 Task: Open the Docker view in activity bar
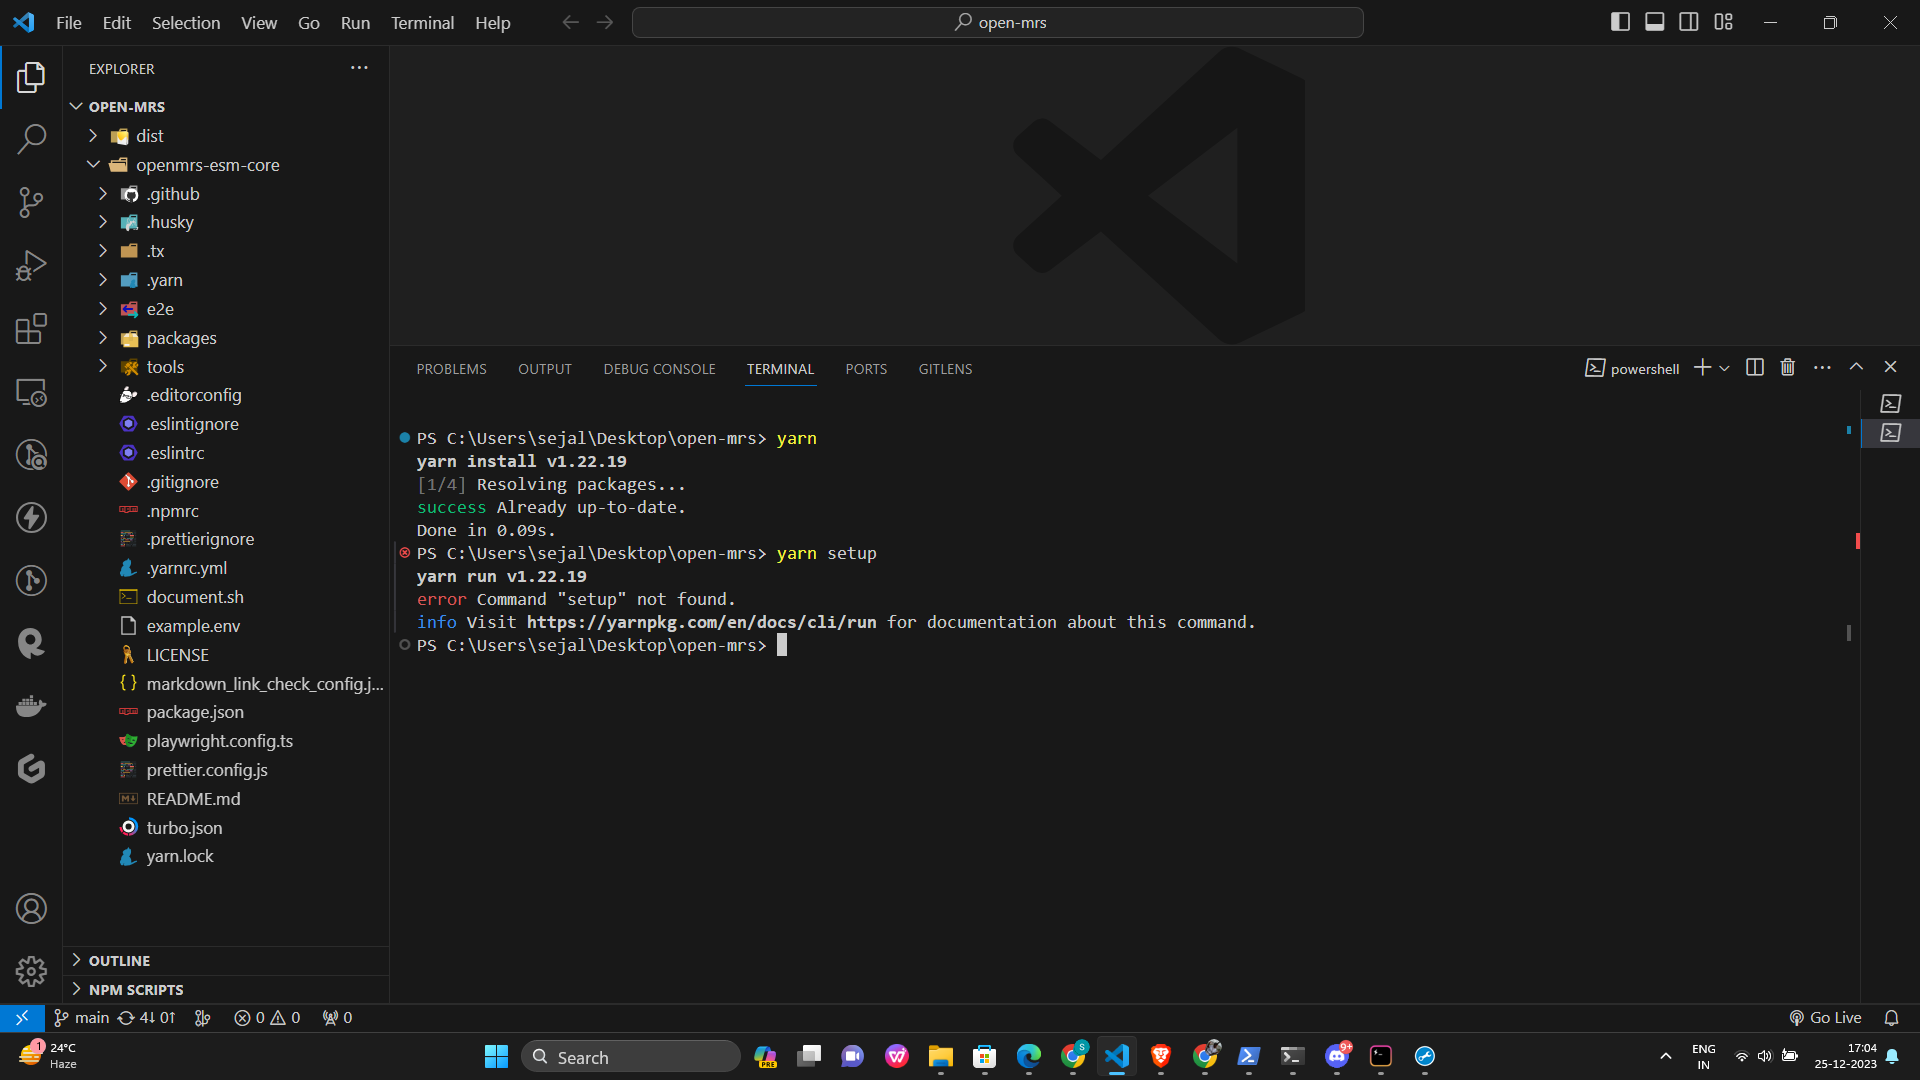pos(31,706)
